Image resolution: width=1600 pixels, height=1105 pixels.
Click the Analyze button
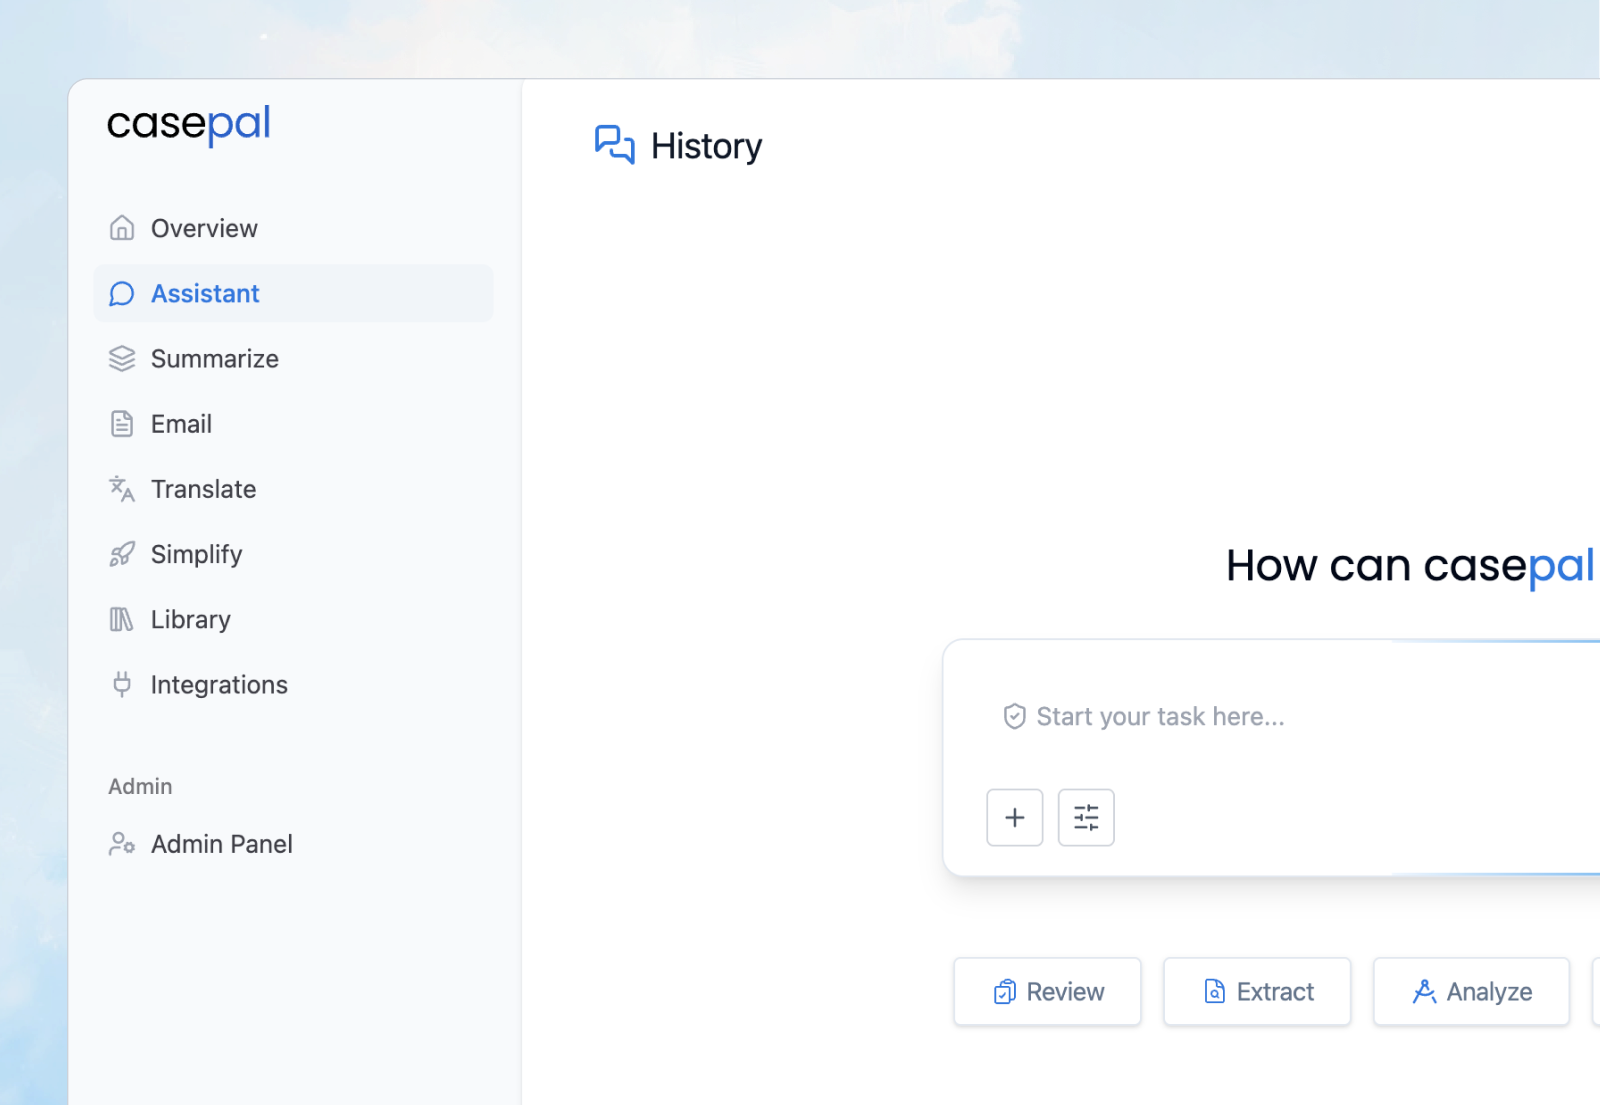click(x=1471, y=991)
